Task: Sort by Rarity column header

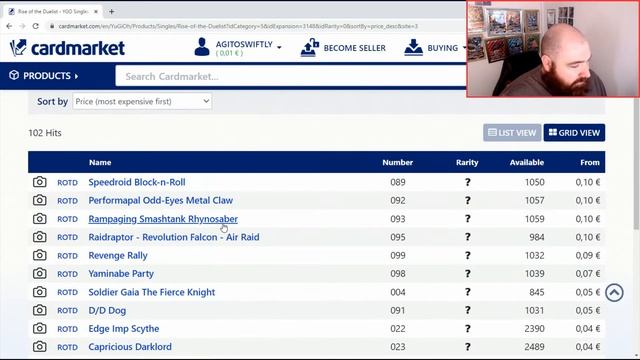Action: 467,162
